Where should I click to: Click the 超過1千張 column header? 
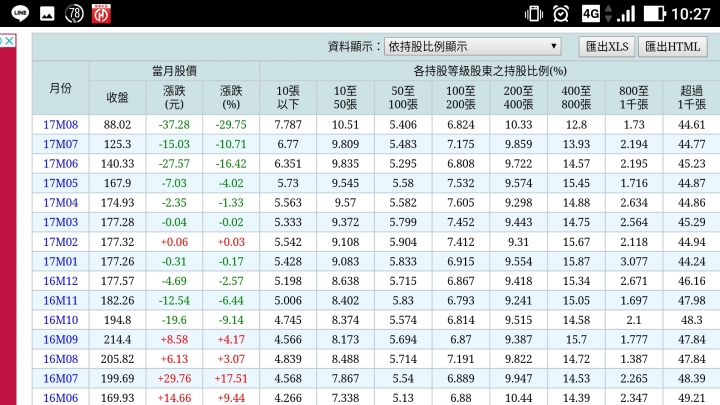point(692,97)
